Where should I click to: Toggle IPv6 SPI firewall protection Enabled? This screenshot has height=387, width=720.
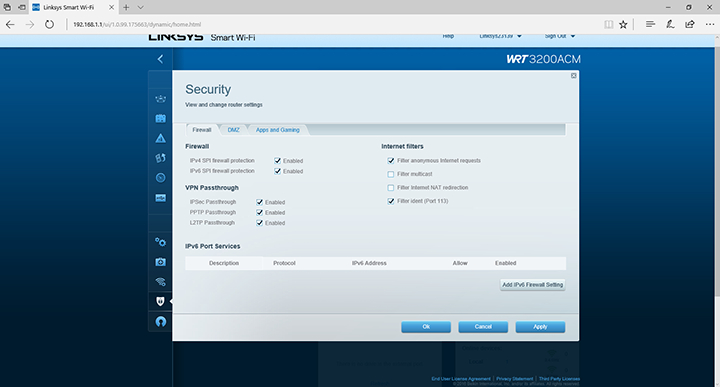(x=277, y=171)
